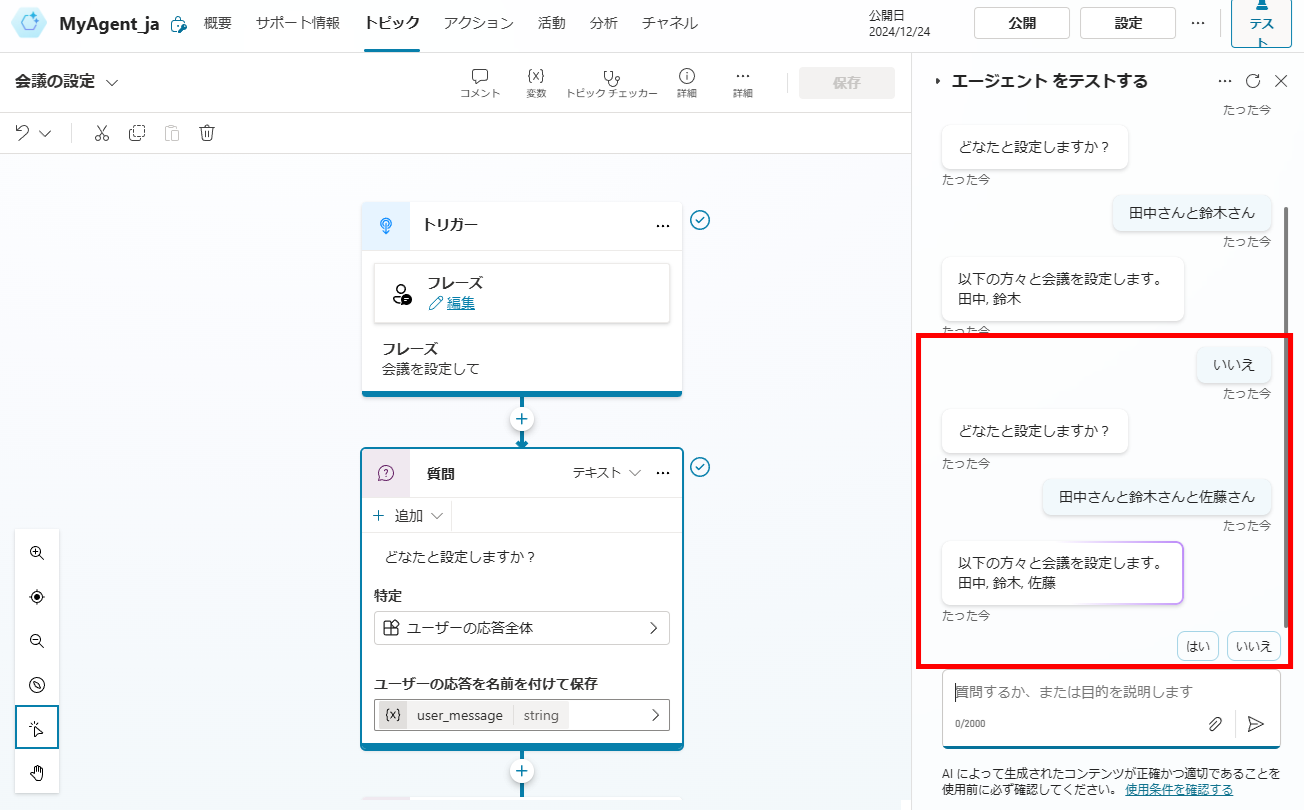The height and width of the screenshot is (810, 1304).
Task: Click the paperclip attach file icon
Action: pyautogui.click(x=1215, y=724)
